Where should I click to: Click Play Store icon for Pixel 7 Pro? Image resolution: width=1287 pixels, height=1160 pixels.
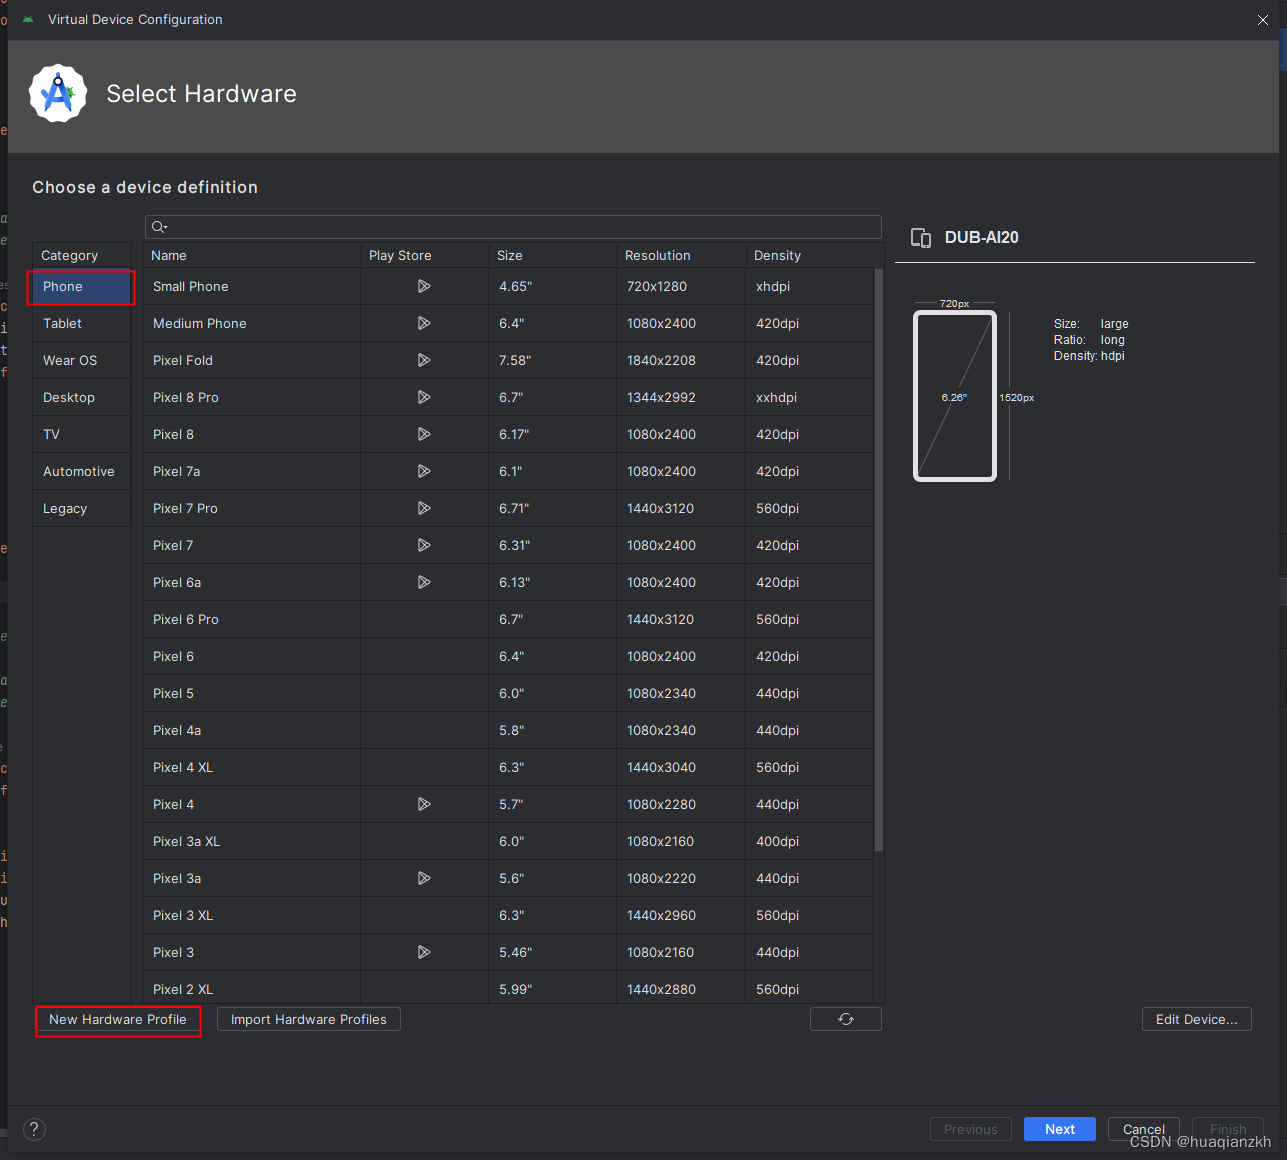pos(424,508)
